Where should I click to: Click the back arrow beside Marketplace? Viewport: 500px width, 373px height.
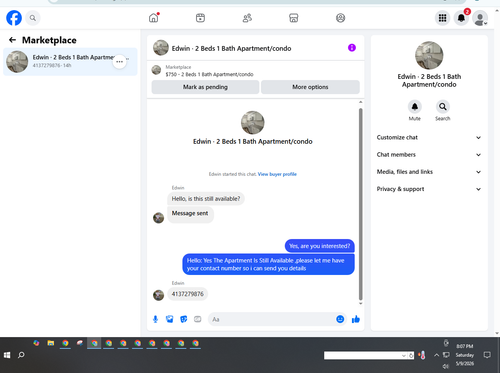tap(12, 40)
